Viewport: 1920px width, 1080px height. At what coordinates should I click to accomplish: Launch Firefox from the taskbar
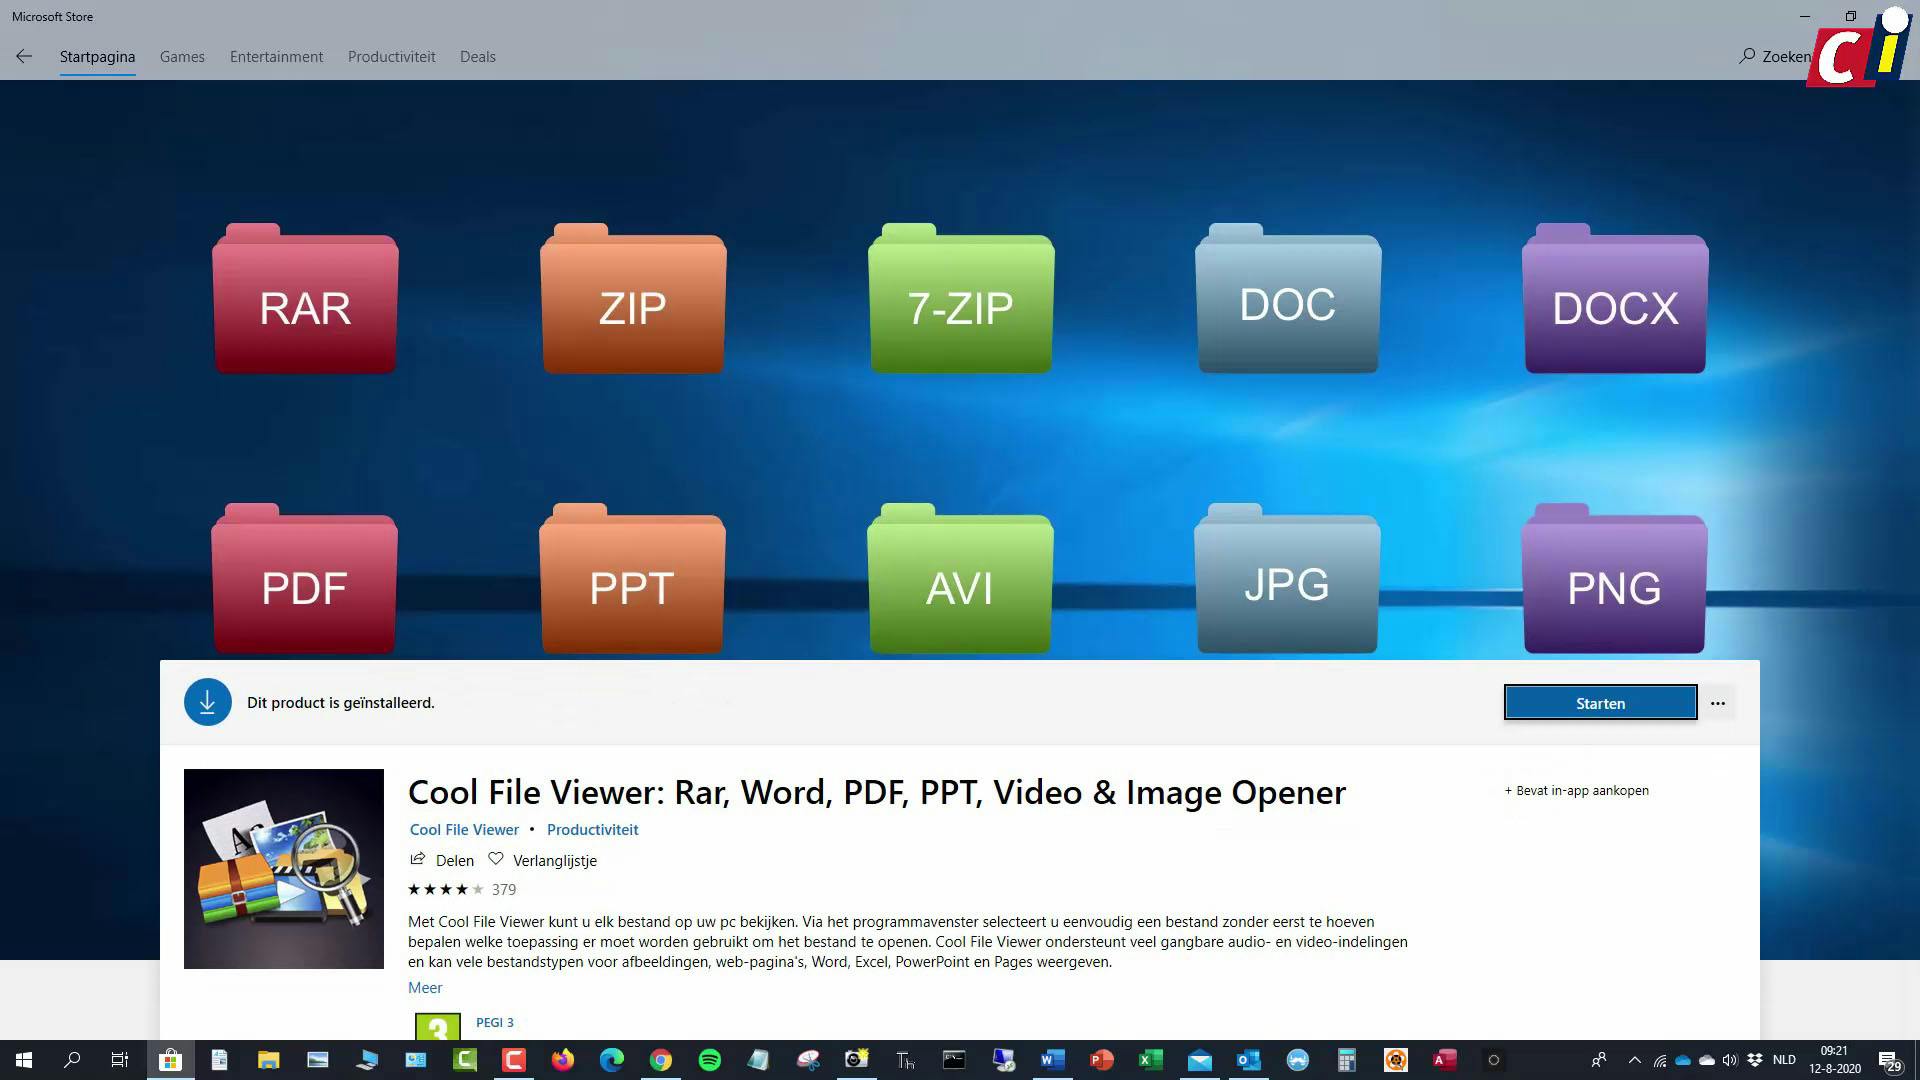pos(562,1059)
